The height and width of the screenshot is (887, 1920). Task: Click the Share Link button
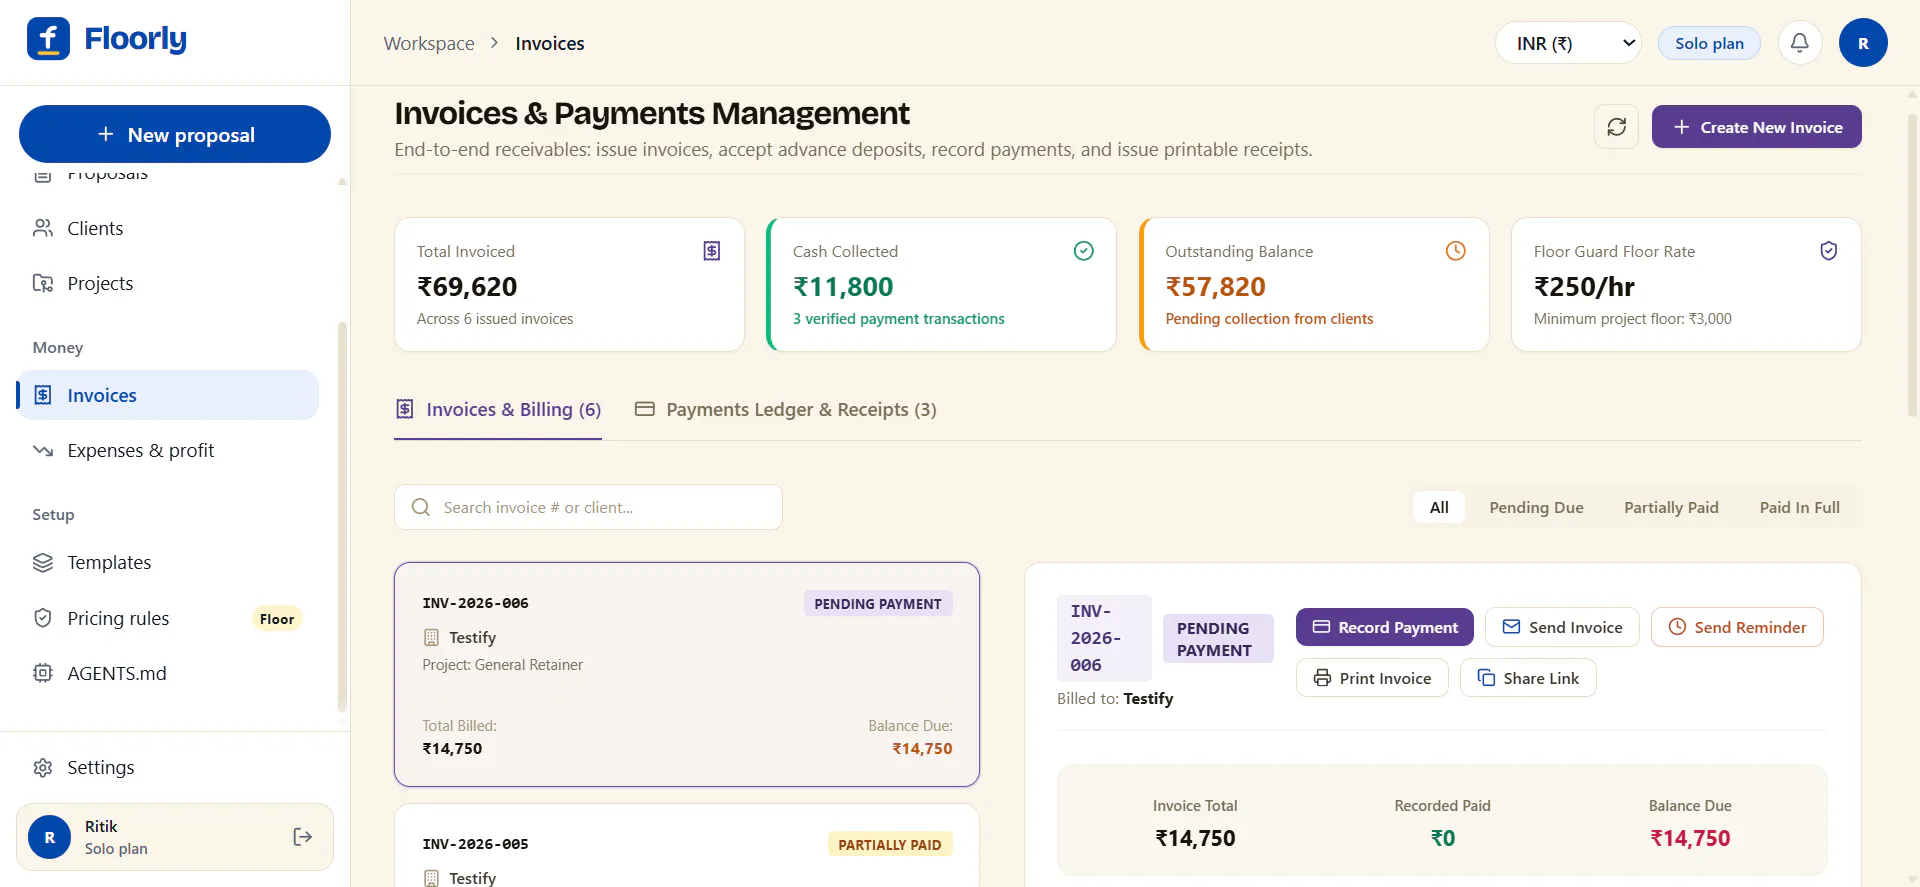click(1528, 678)
